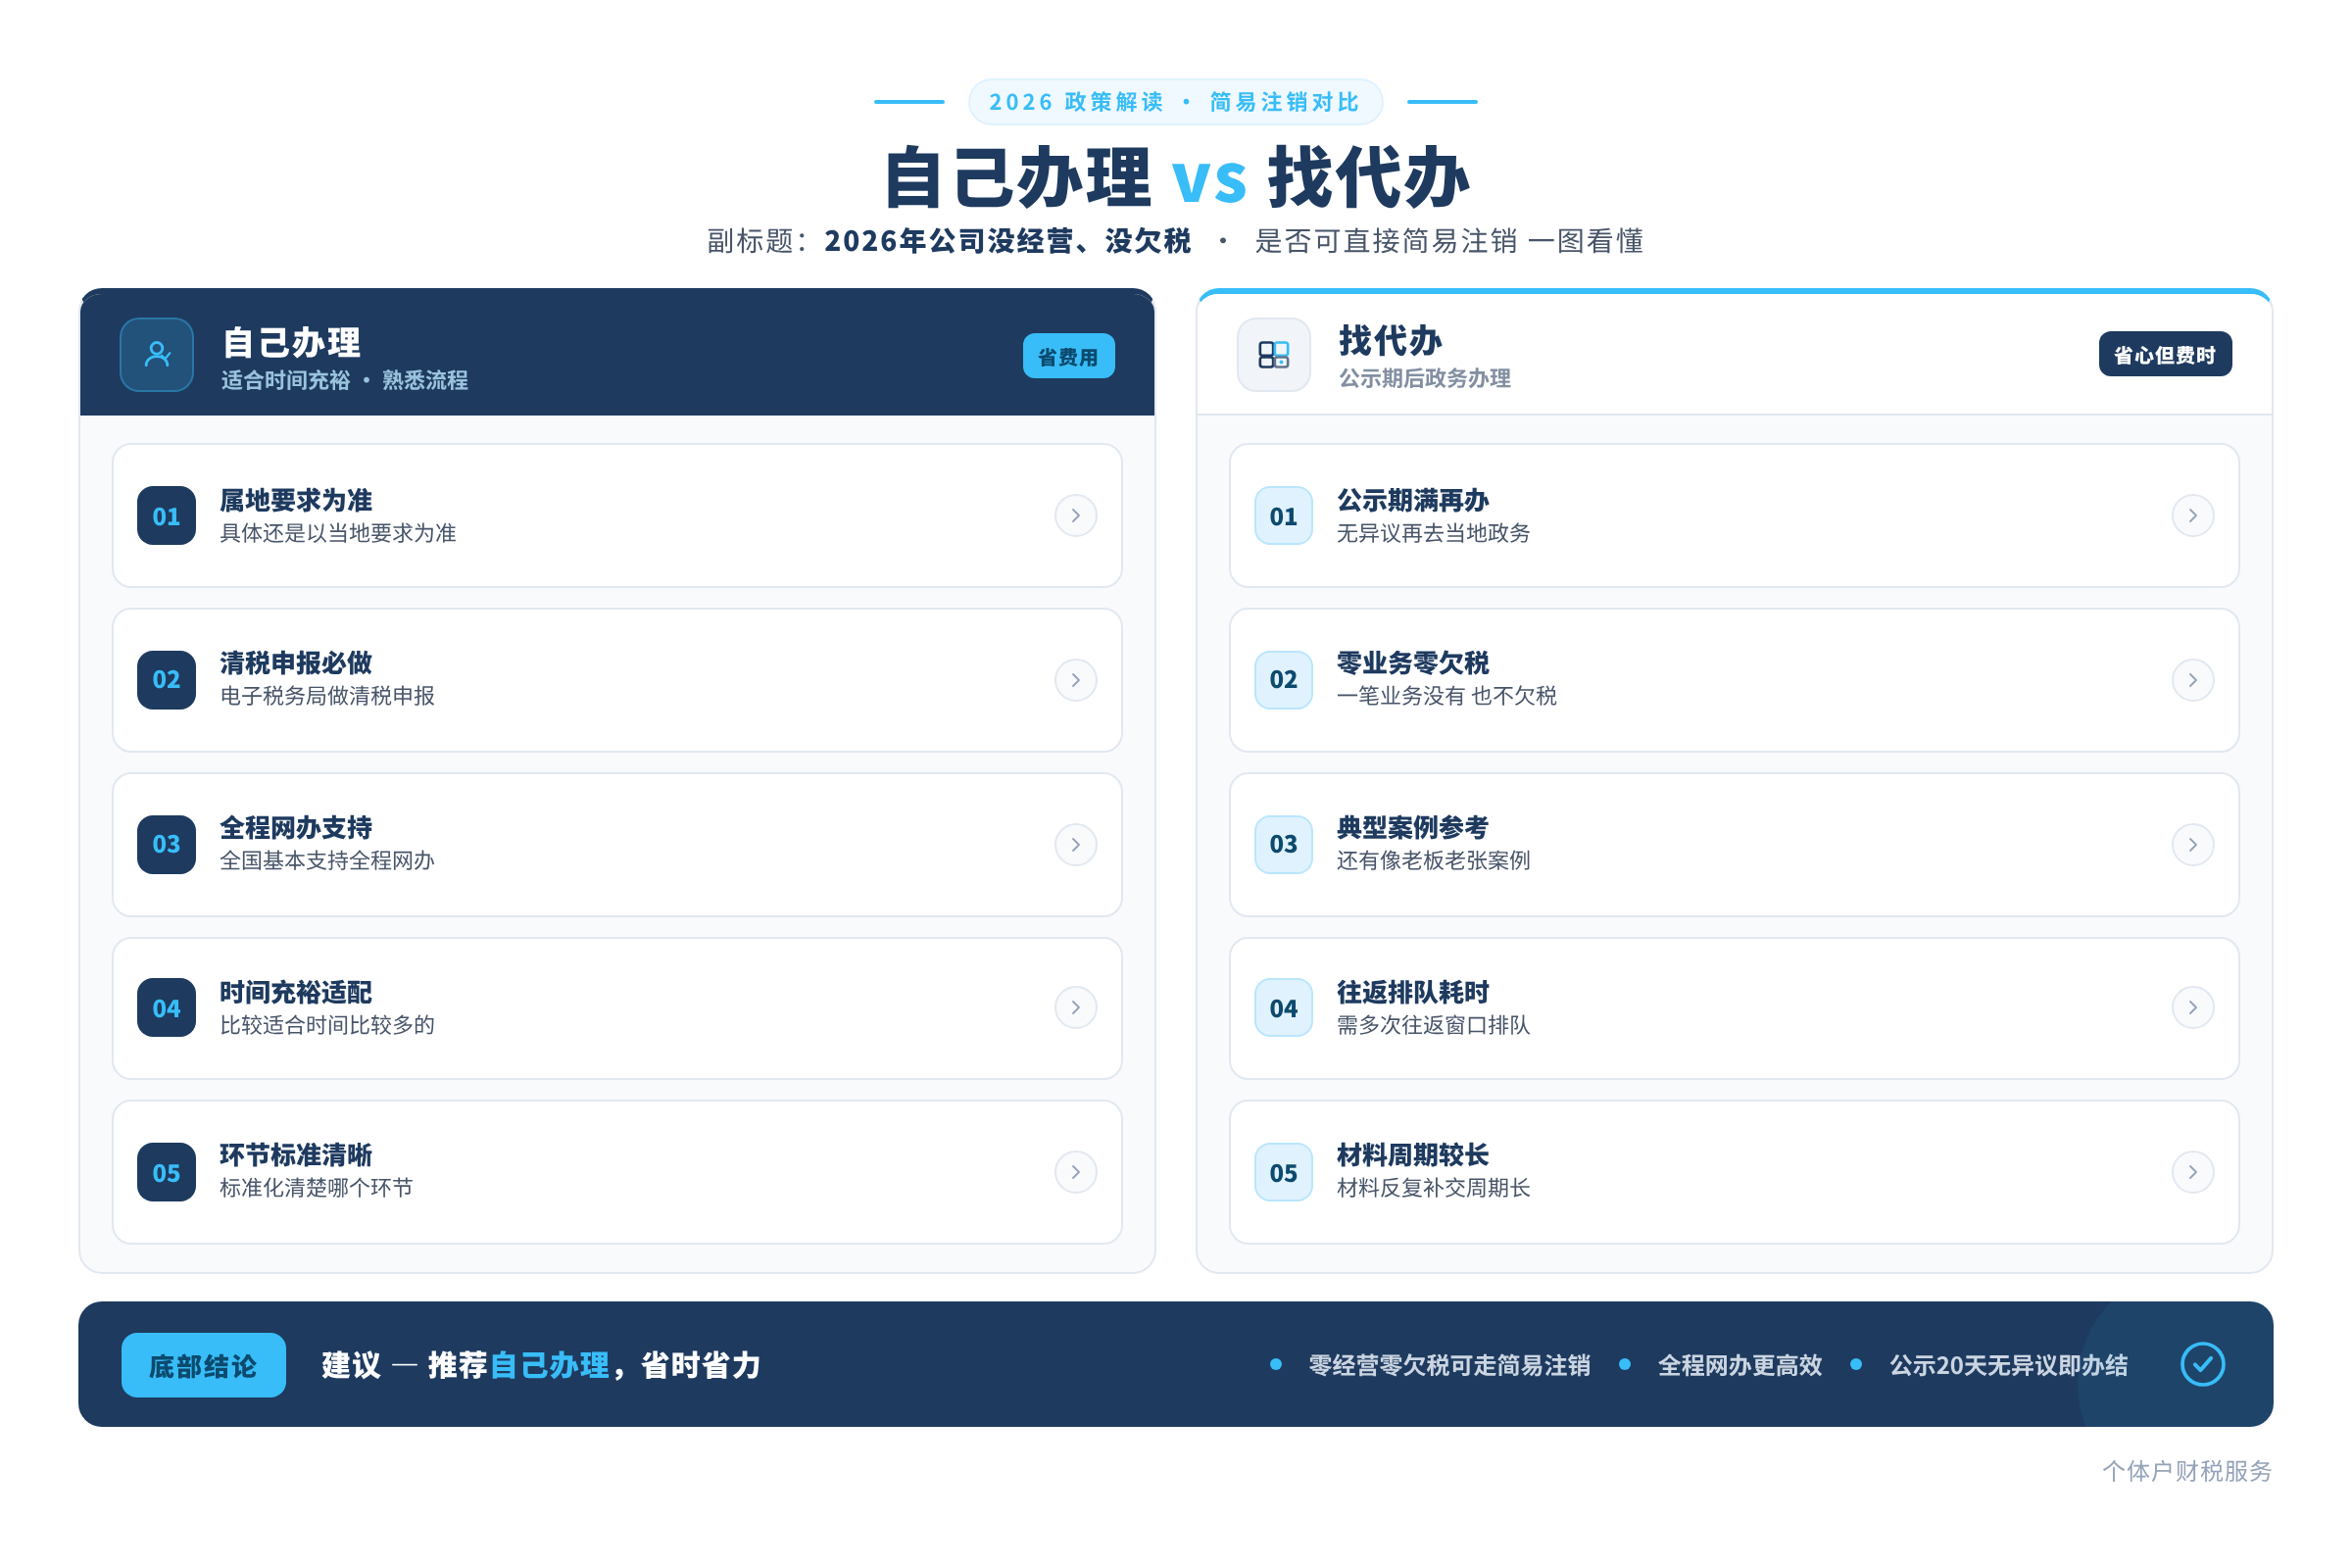Click the 公示期后政务办理 subheading
Image resolution: width=2352 pixels, height=1568 pixels.
(1425, 379)
